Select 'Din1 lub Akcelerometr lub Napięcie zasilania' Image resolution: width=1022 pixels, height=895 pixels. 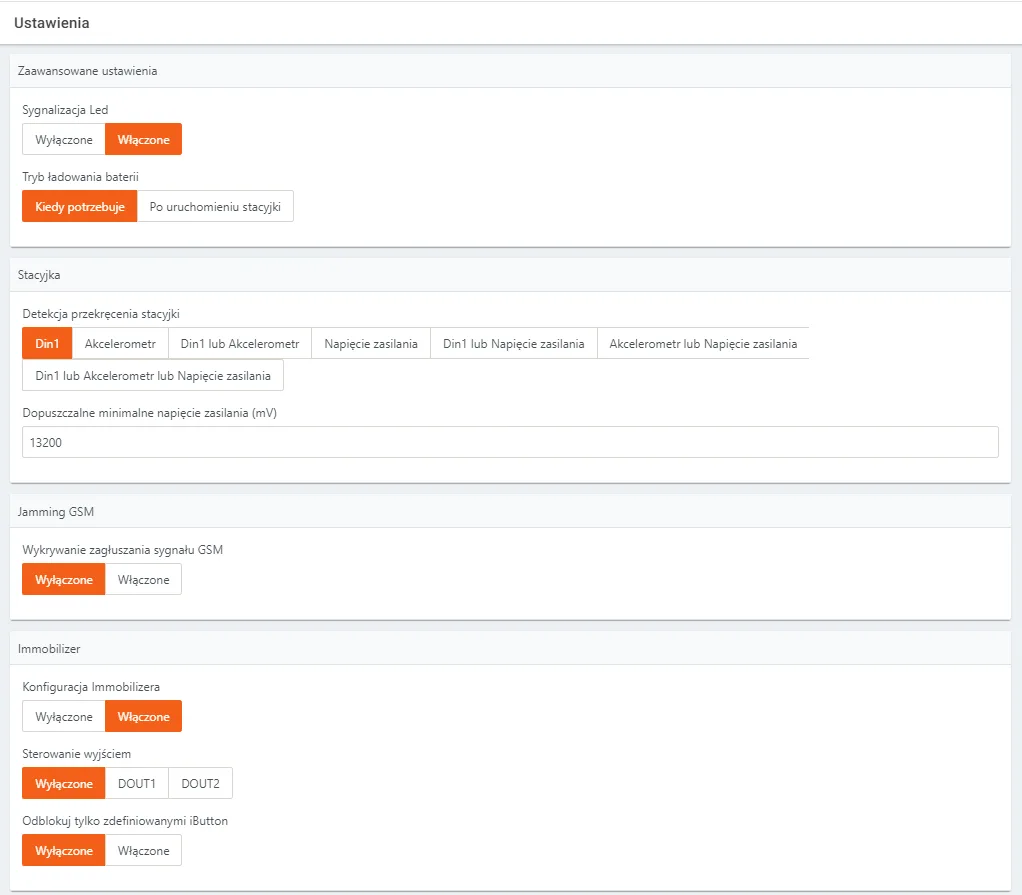click(153, 376)
